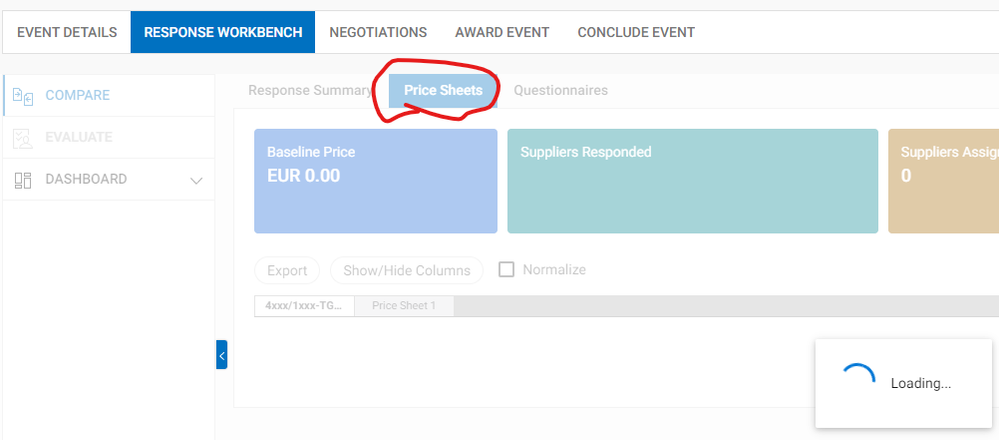Image resolution: width=999 pixels, height=440 pixels.
Task: Select the Conclude Event tab
Action: [636, 32]
